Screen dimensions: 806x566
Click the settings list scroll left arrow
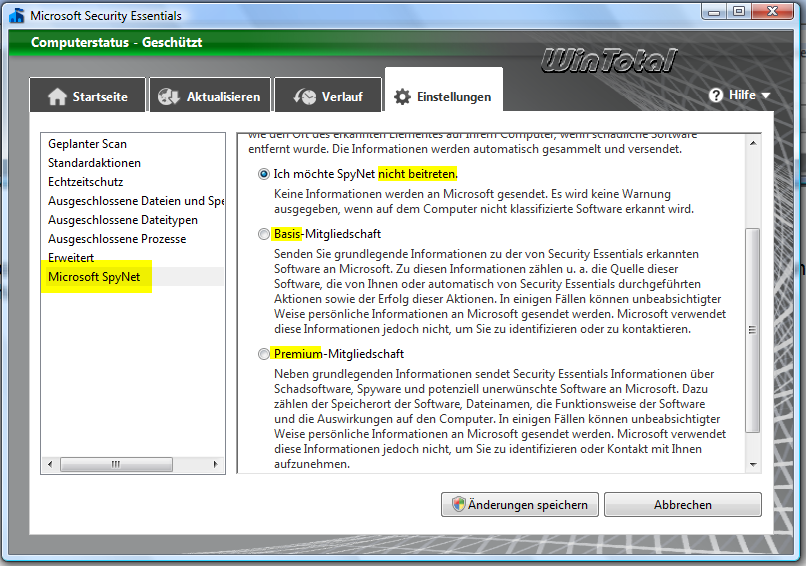(49, 464)
